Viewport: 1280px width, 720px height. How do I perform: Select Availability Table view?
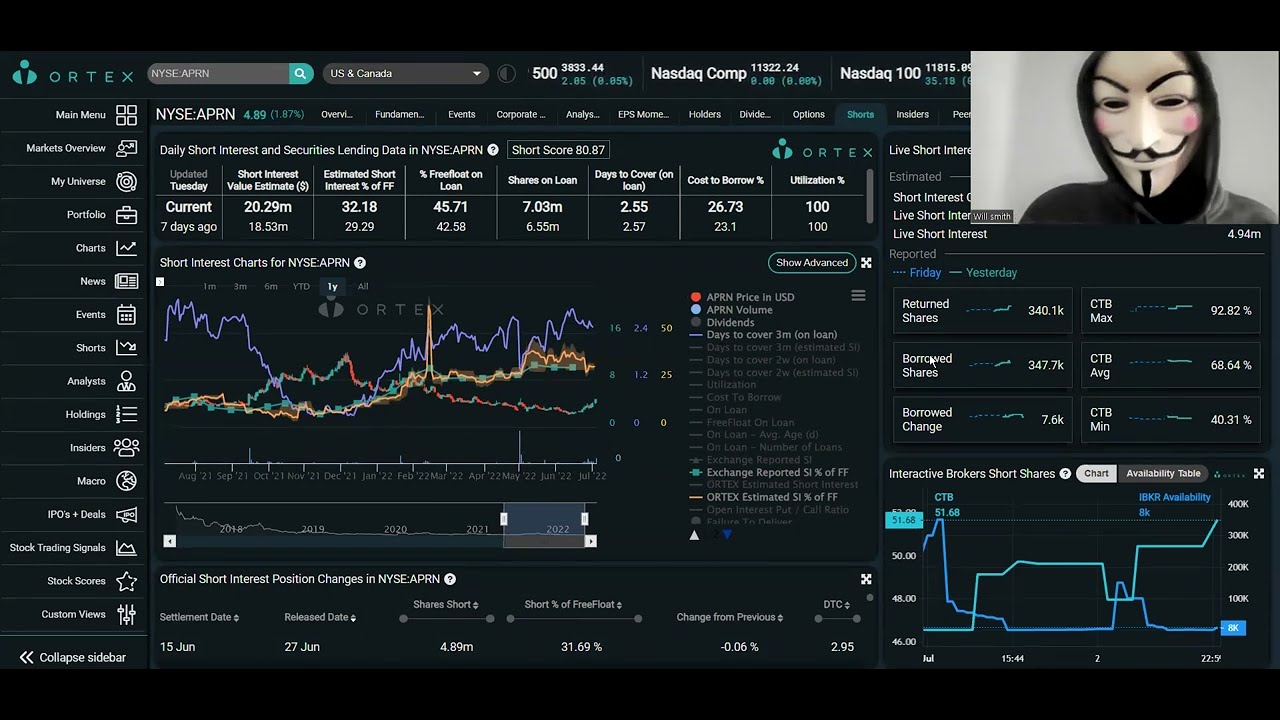(x=1163, y=474)
